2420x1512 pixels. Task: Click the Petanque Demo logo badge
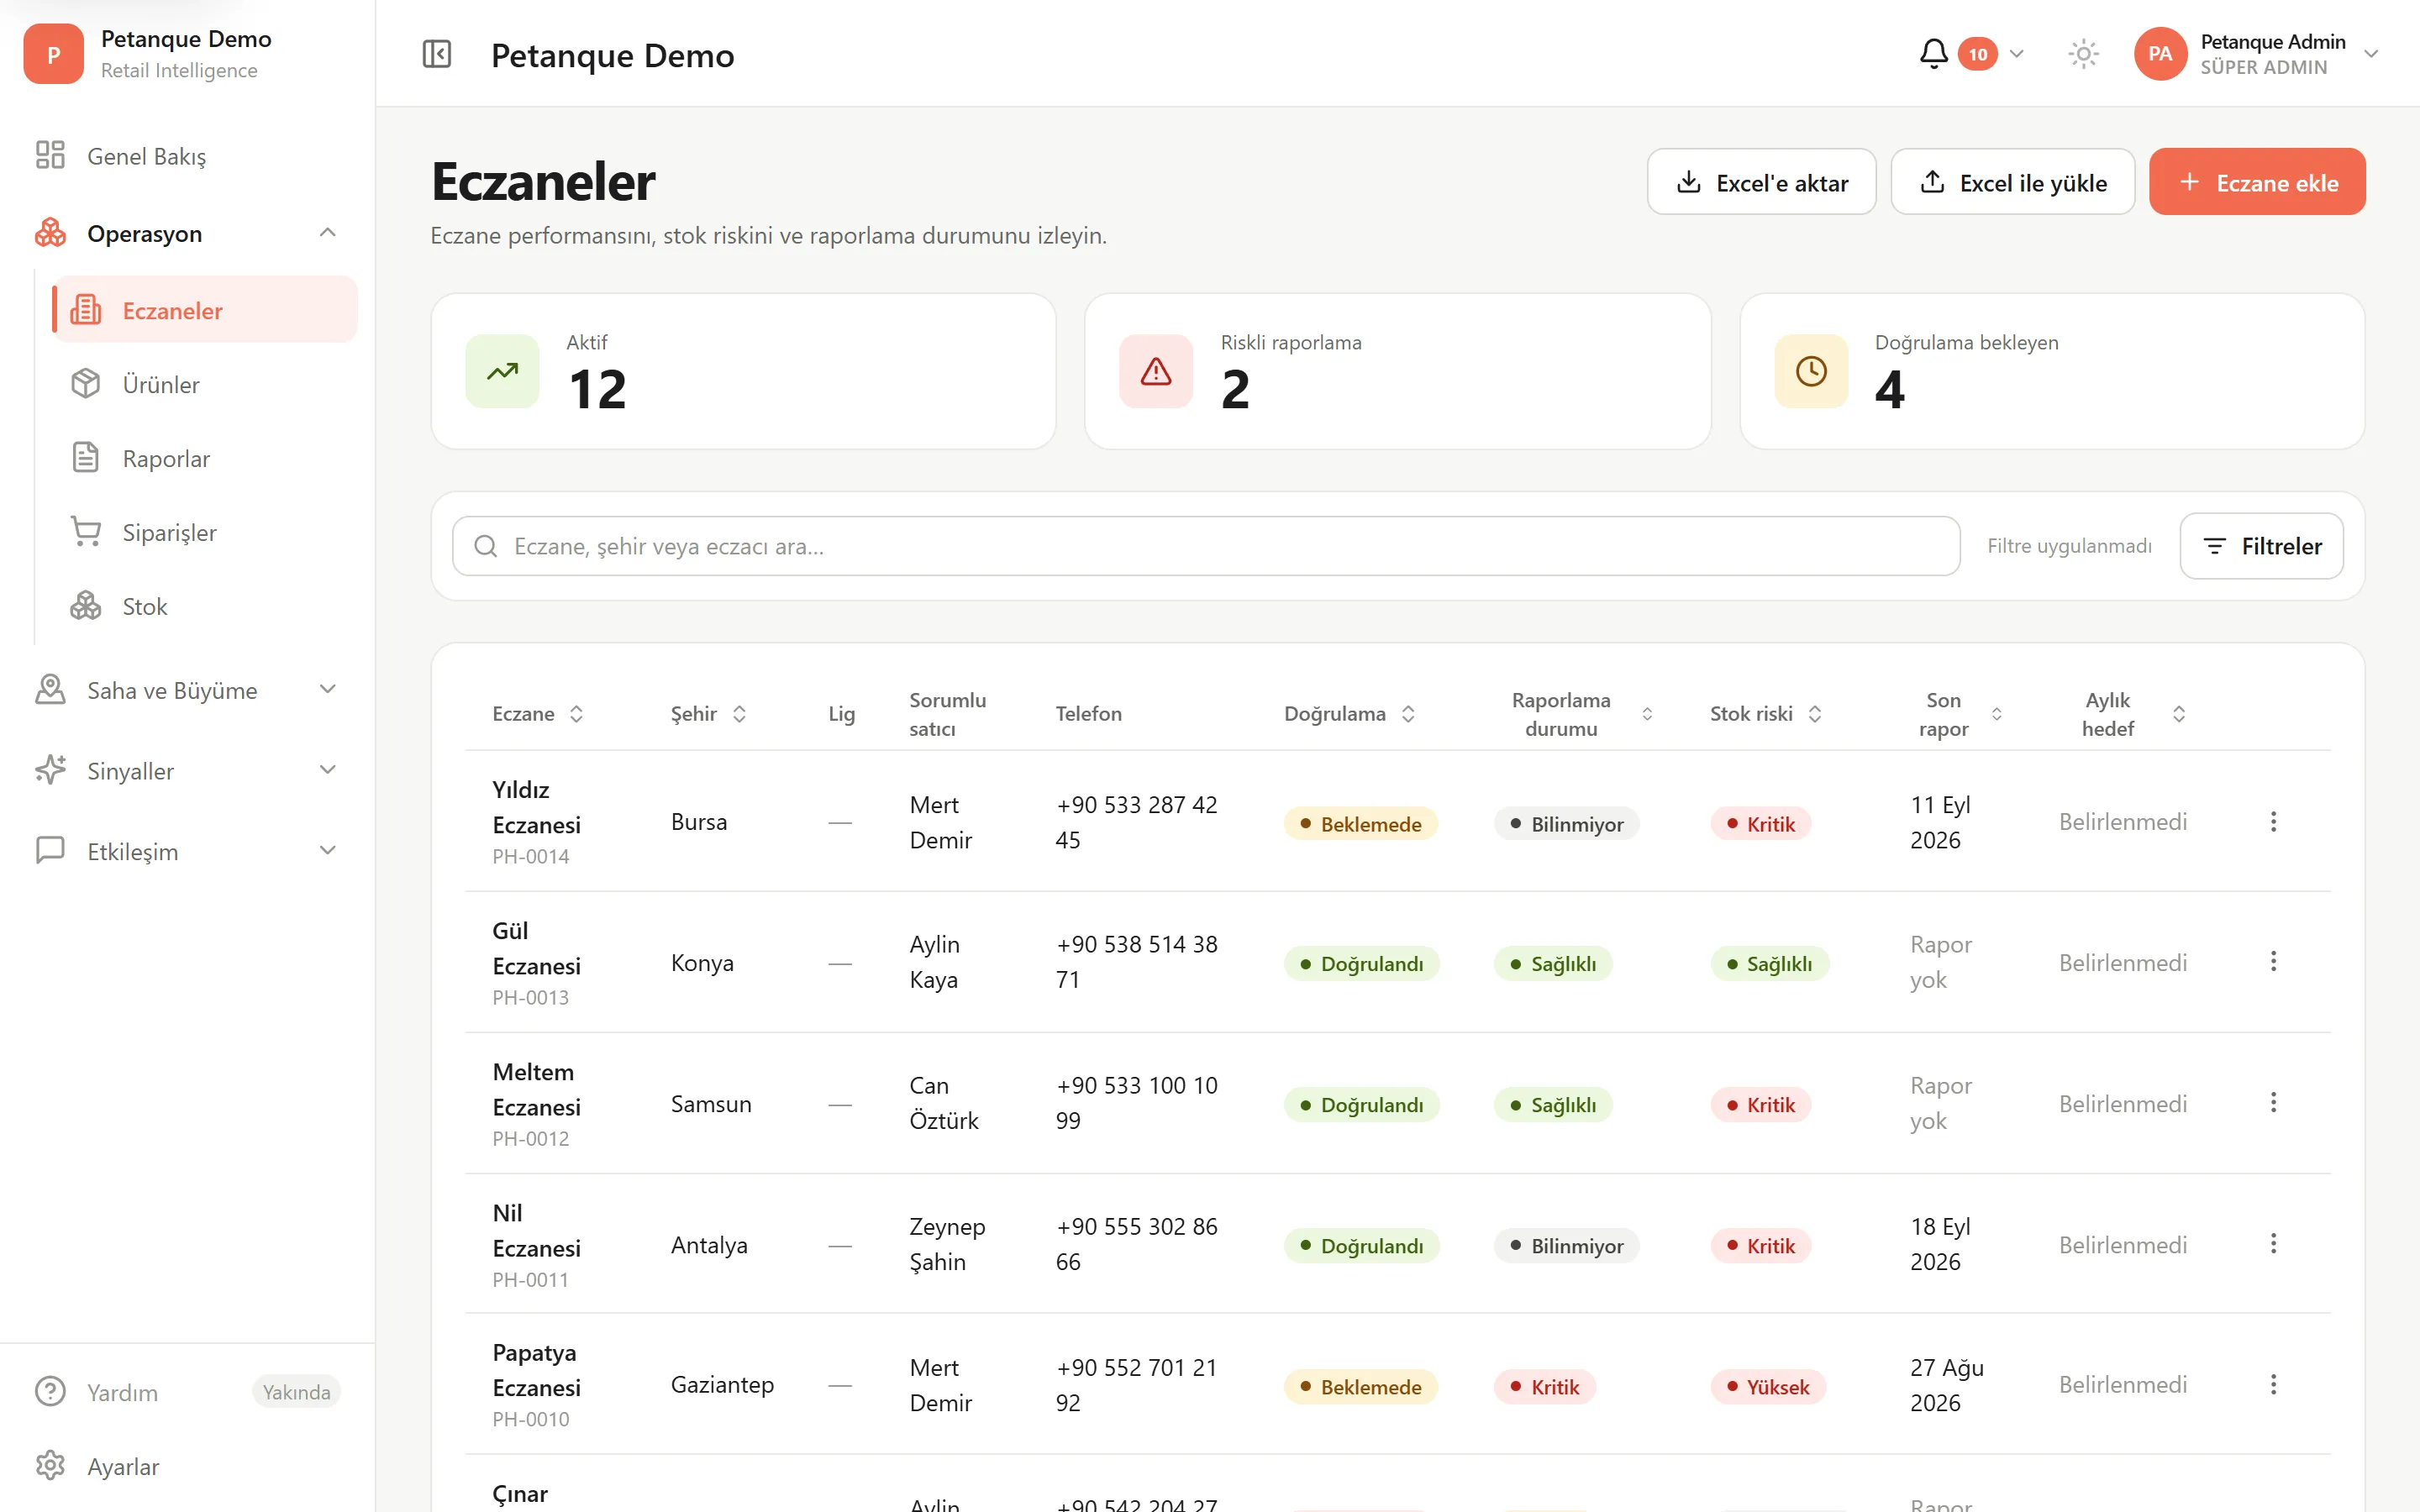point(53,54)
